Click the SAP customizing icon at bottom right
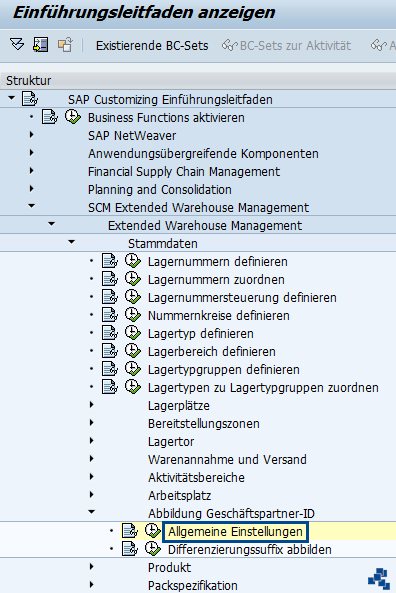The height and width of the screenshot is (593, 396). [379, 579]
